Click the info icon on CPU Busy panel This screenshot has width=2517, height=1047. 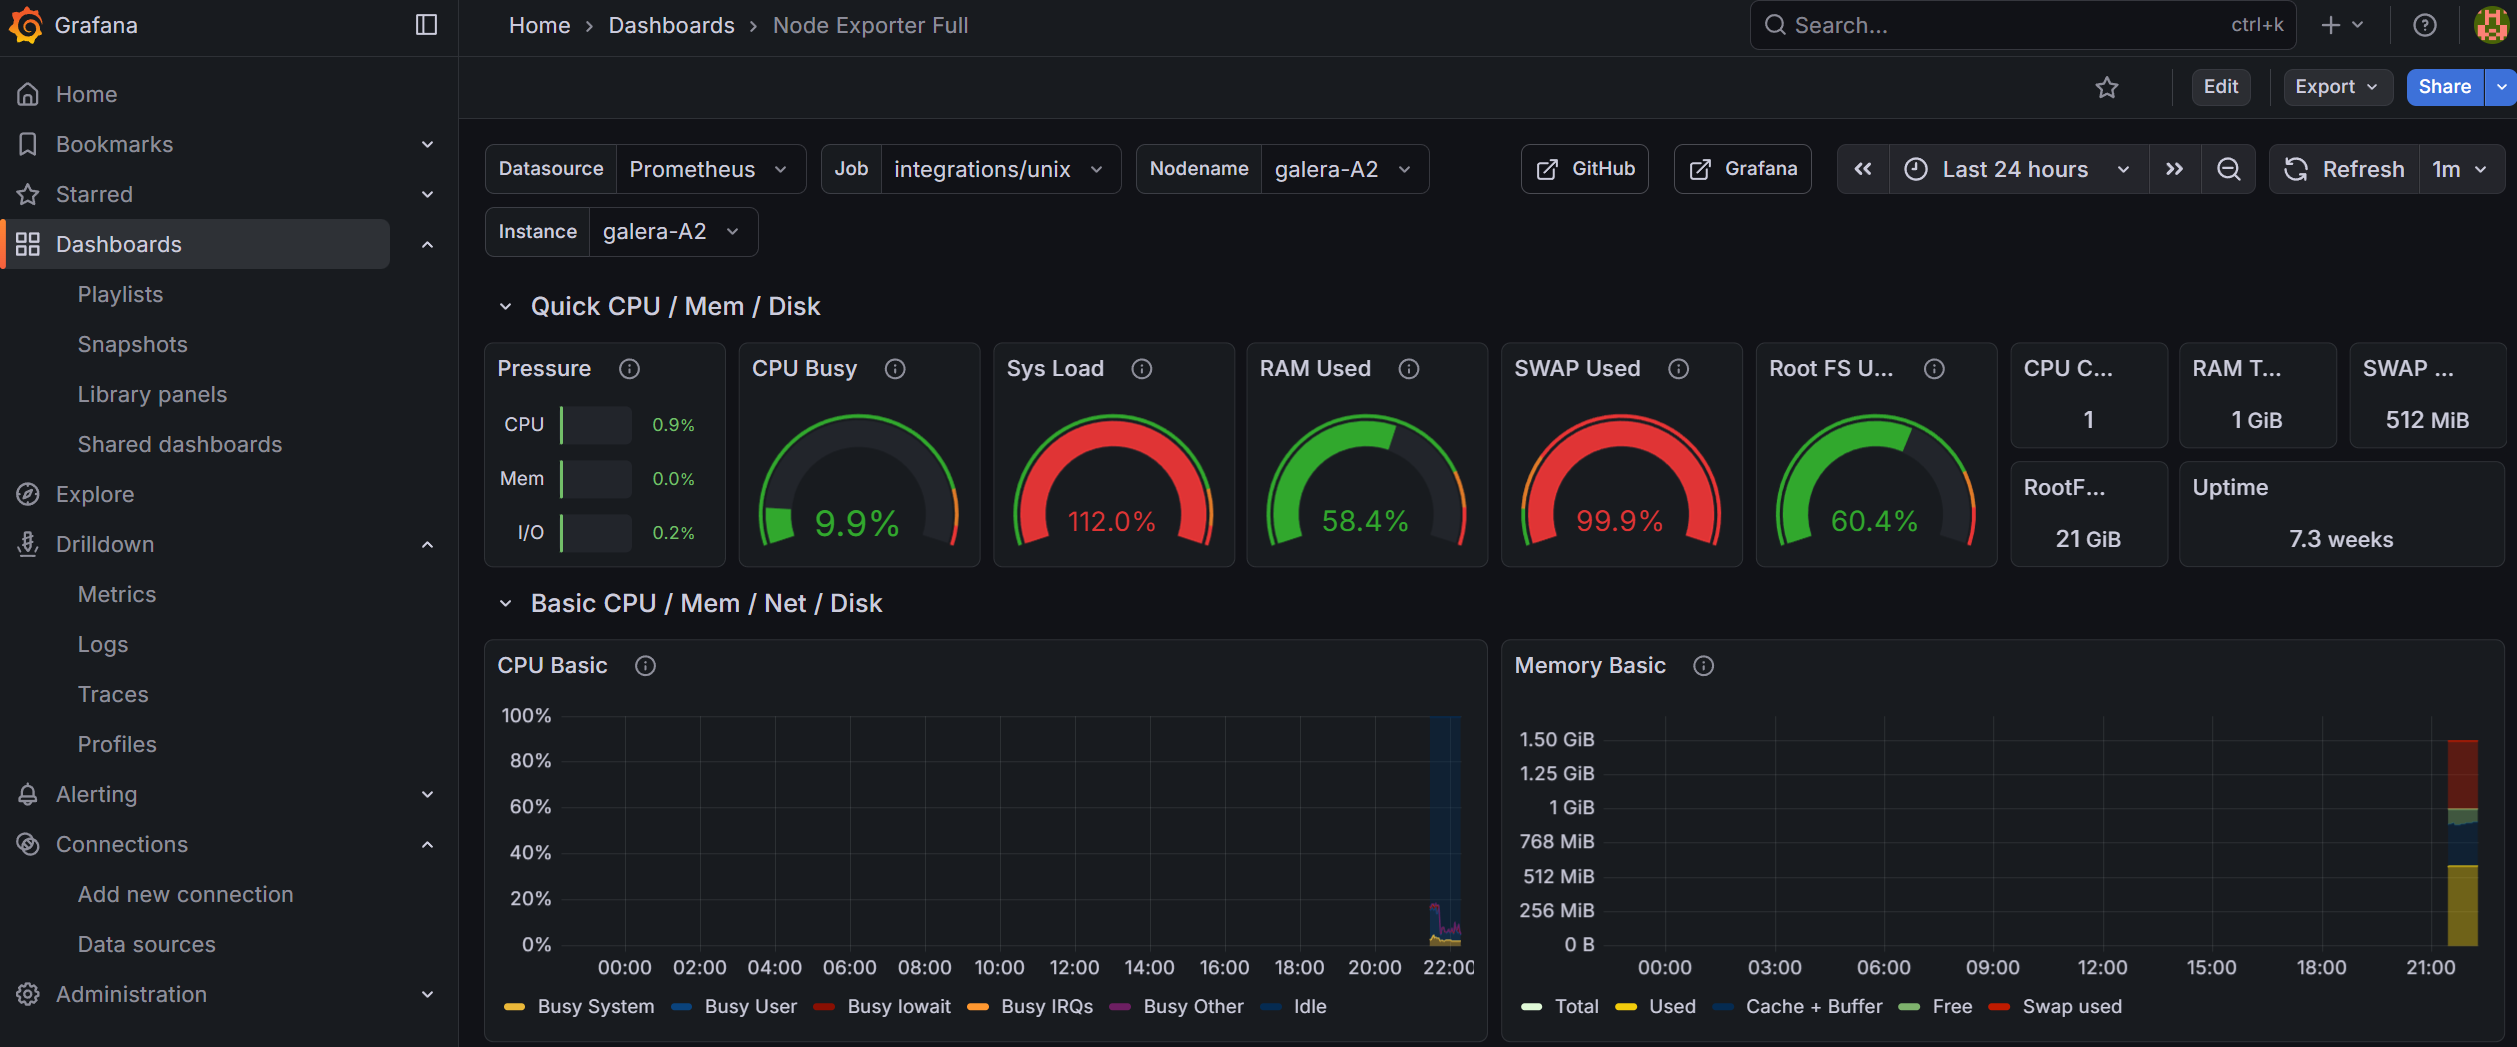point(895,369)
